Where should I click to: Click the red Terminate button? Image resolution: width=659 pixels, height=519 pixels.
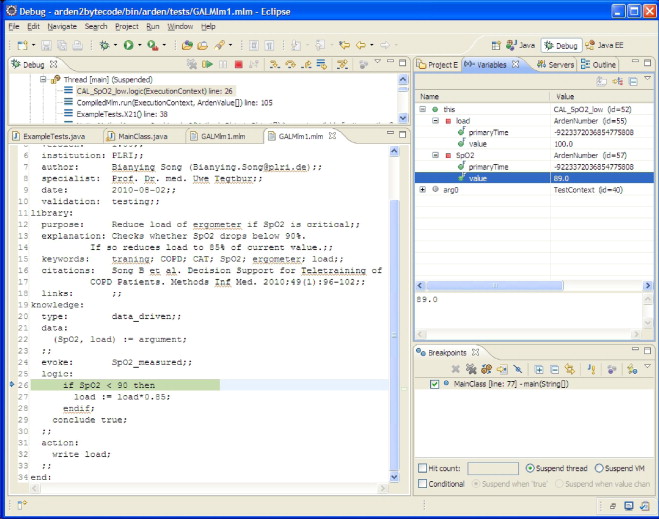(238, 64)
